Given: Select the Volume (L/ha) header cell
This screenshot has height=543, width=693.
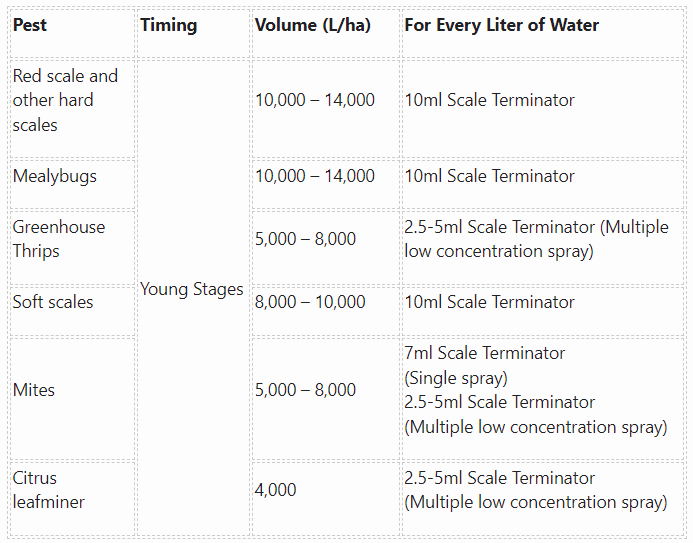Looking at the screenshot, I should [325, 32].
